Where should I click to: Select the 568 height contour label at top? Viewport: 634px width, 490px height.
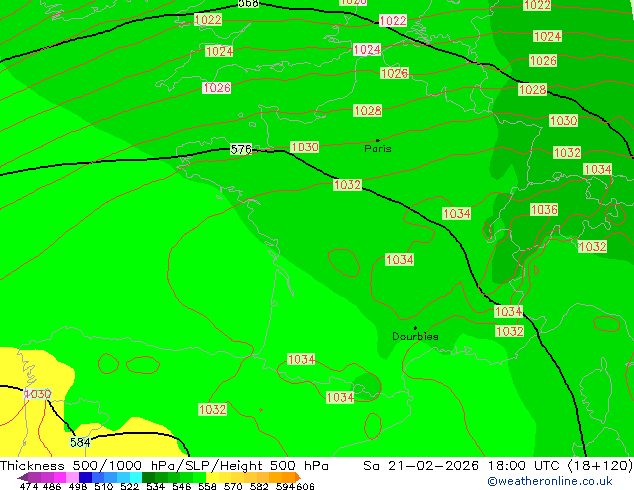click(x=248, y=4)
